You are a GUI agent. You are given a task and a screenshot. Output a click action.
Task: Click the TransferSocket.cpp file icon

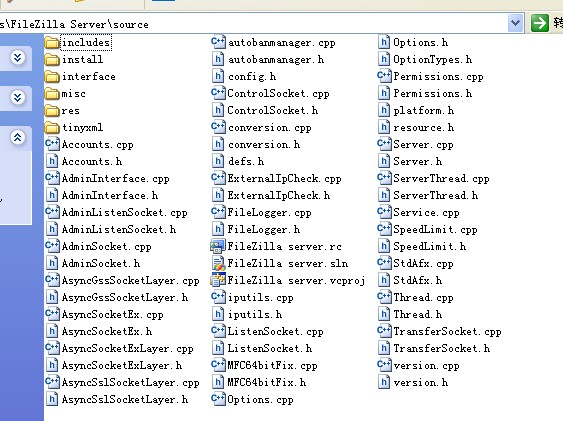pyautogui.click(x=384, y=331)
